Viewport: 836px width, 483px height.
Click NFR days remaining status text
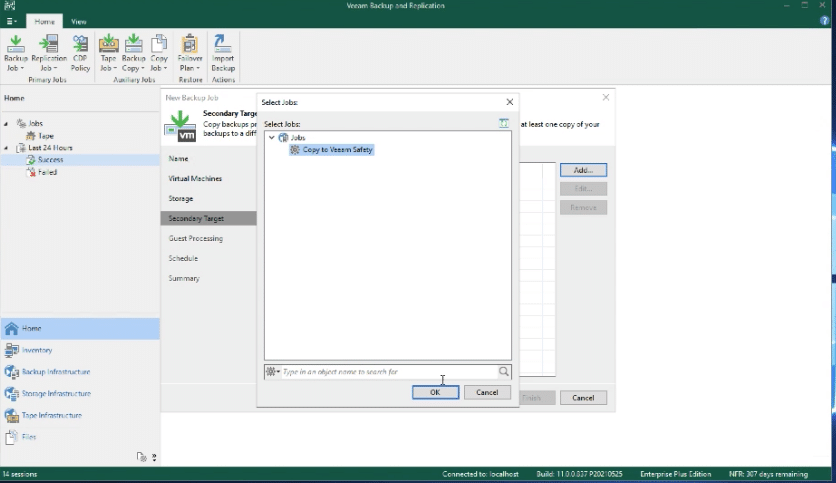768,474
